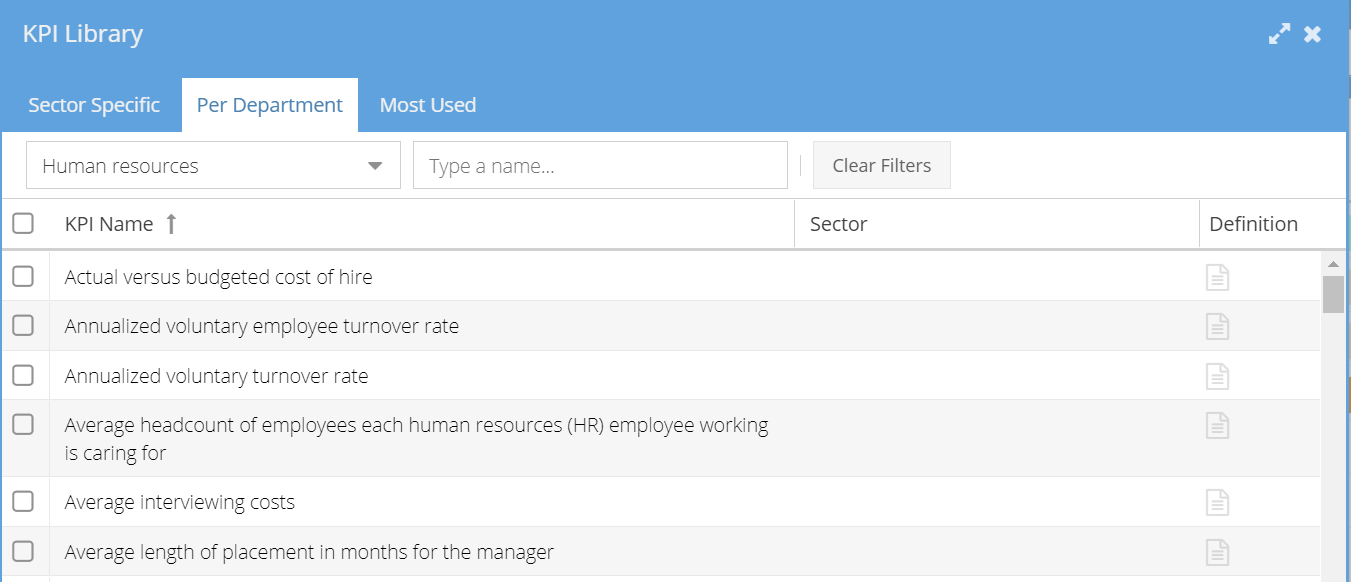This screenshot has width=1351, height=582.
Task: View definition of Average interviewing costs
Action: (1217, 502)
